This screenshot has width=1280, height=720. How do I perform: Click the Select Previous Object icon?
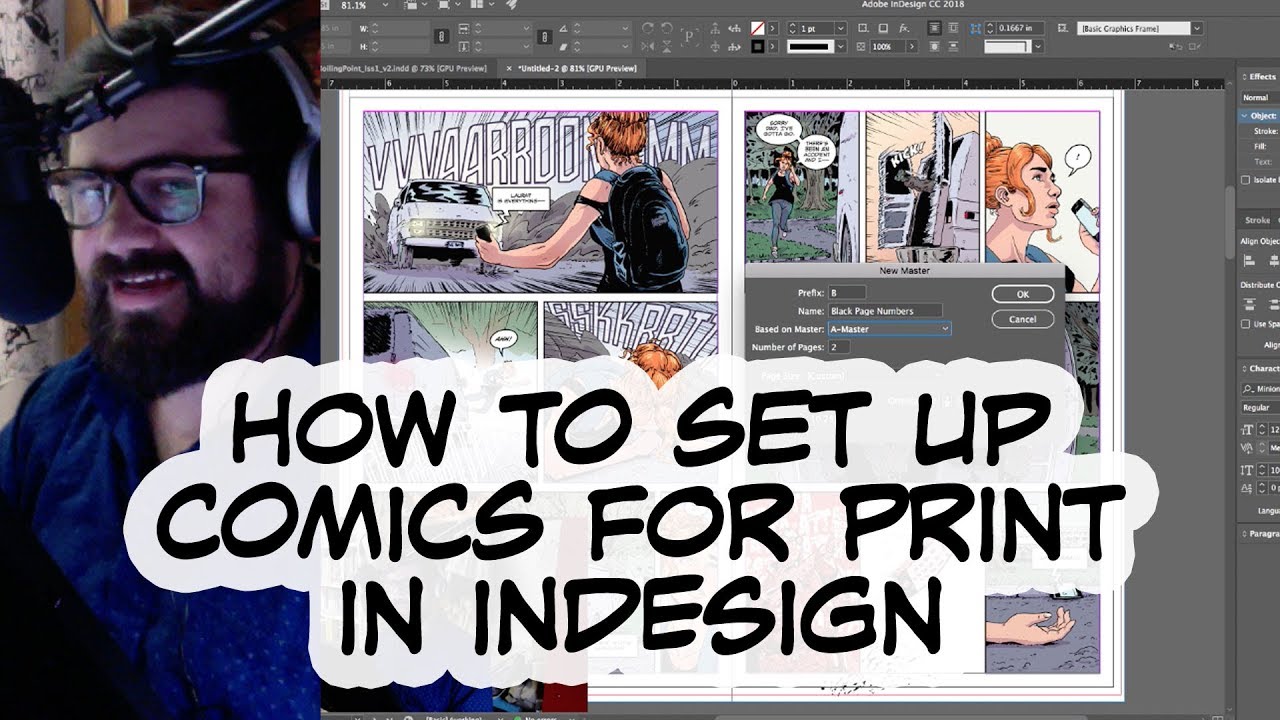point(734,28)
